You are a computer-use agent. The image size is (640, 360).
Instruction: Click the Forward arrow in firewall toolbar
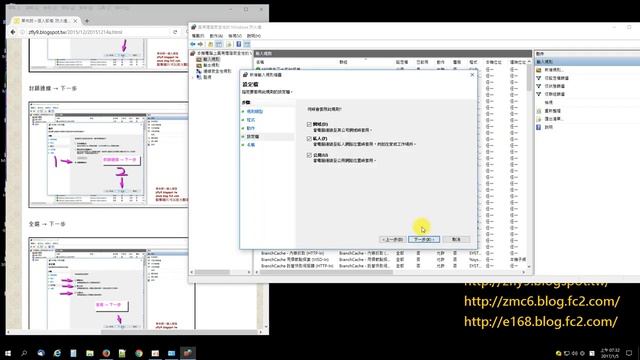point(200,44)
